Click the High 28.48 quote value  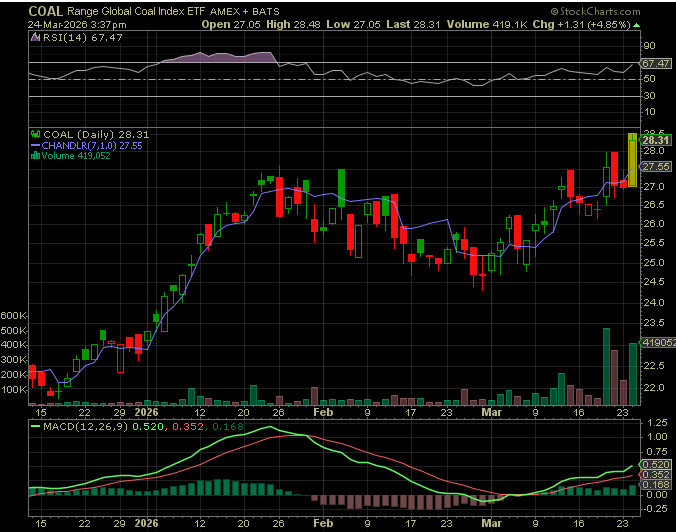[293, 25]
